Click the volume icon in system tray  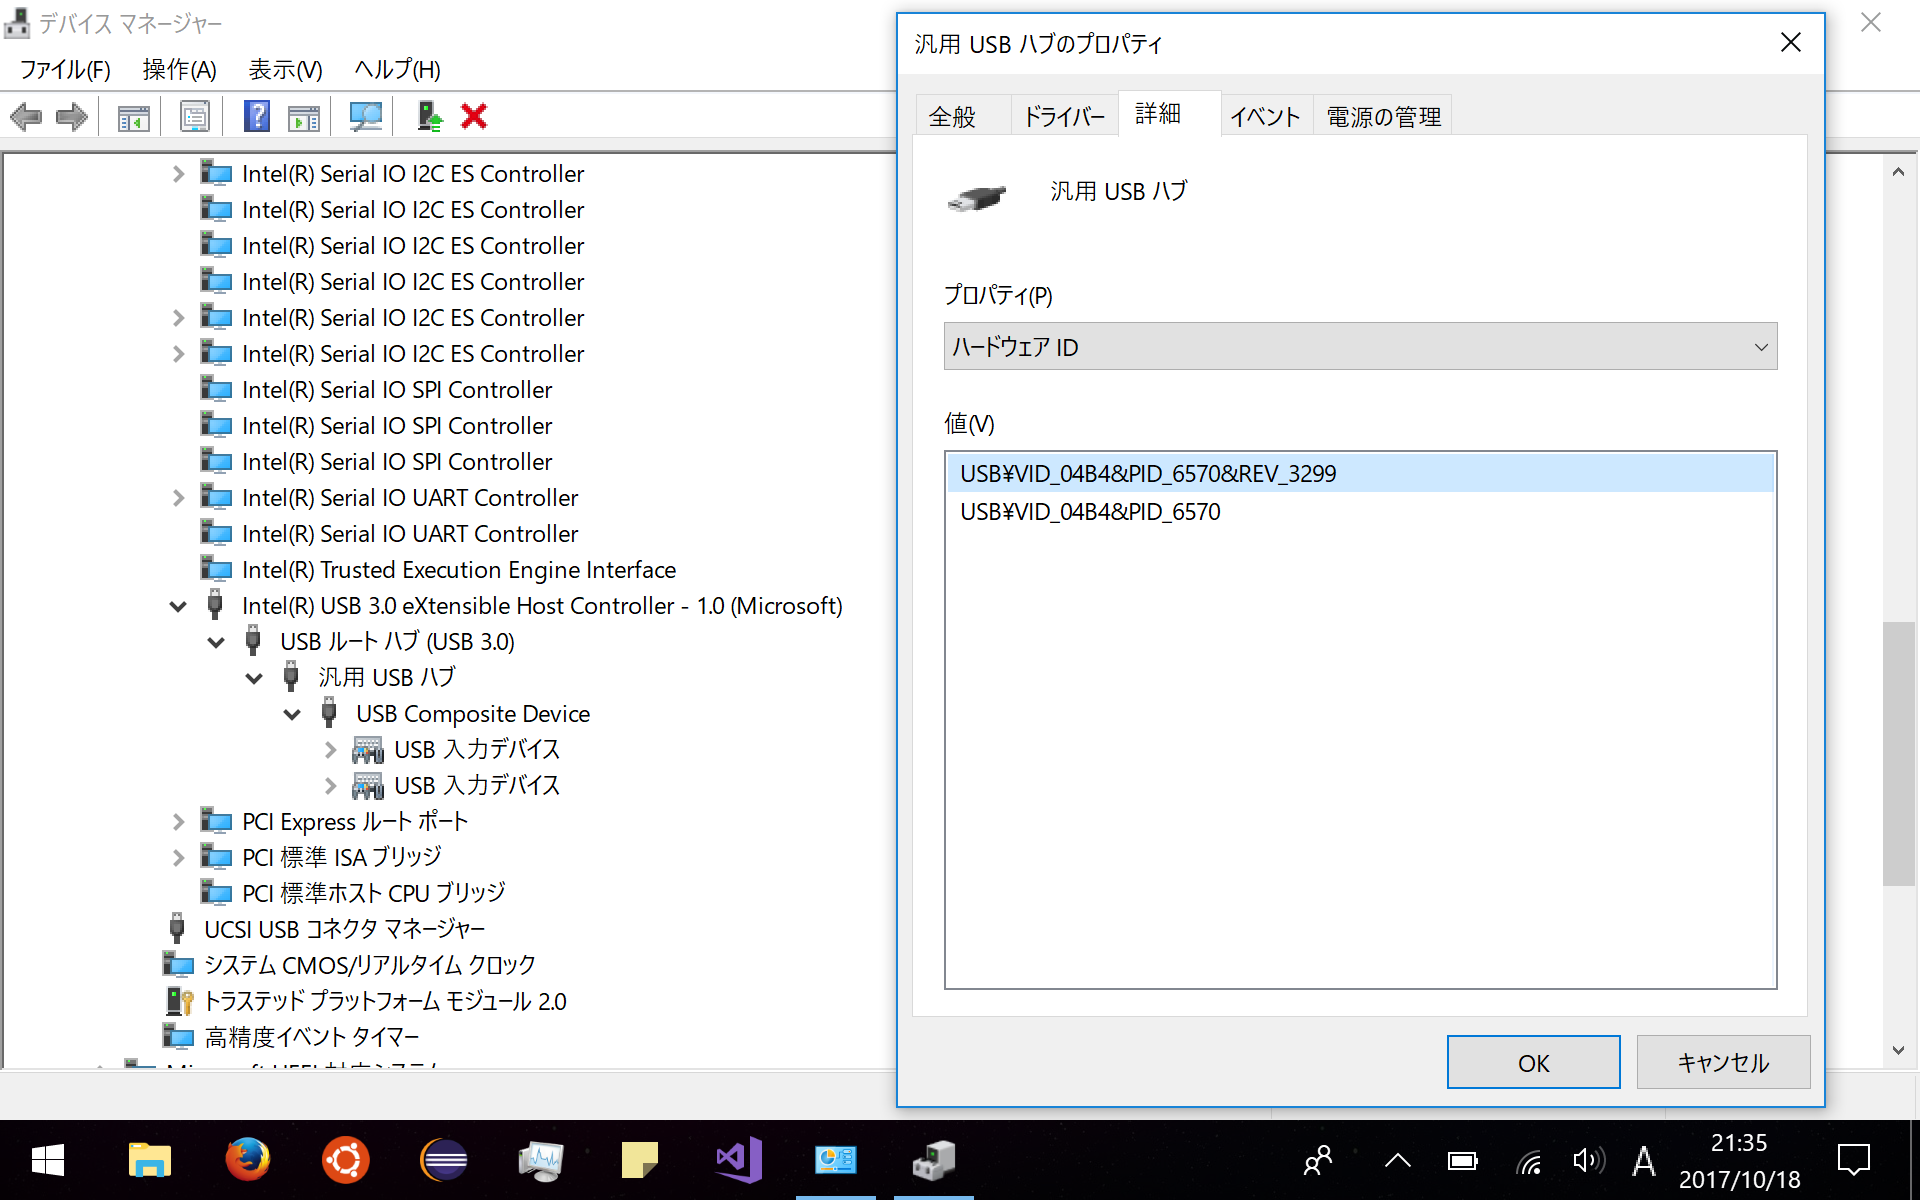[1587, 1161]
